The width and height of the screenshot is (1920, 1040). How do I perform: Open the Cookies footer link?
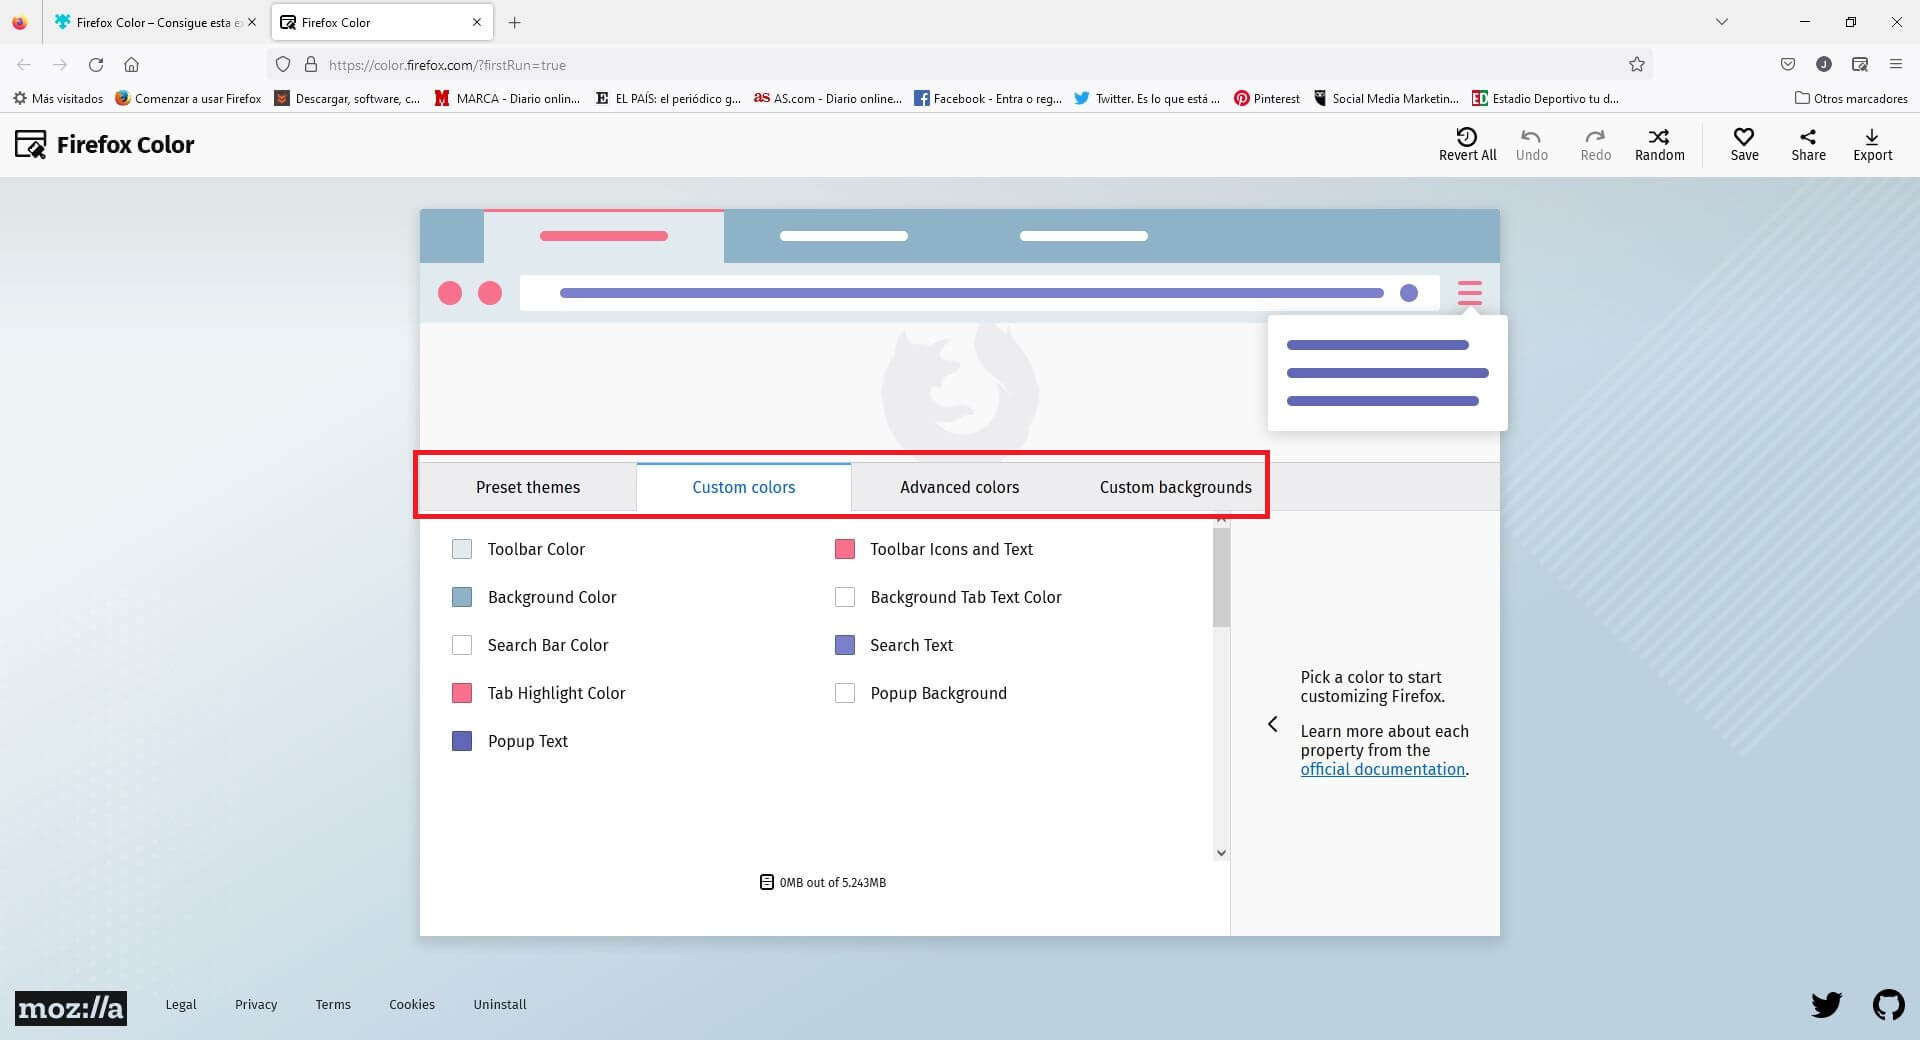(412, 1004)
